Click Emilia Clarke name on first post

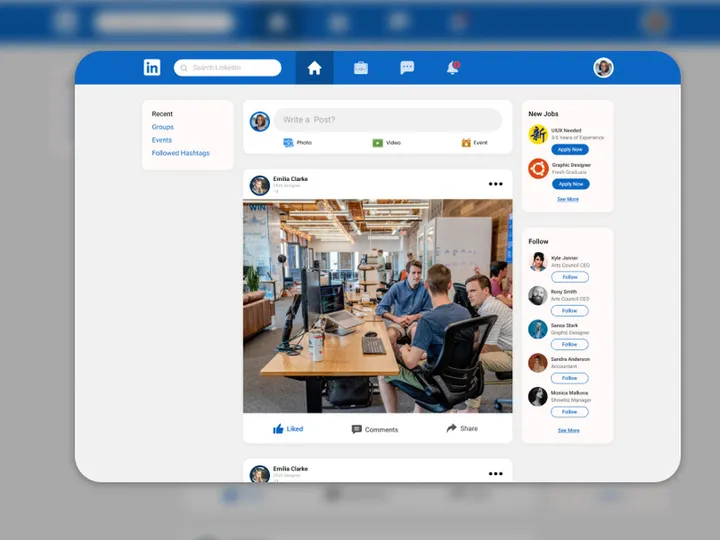(x=290, y=179)
